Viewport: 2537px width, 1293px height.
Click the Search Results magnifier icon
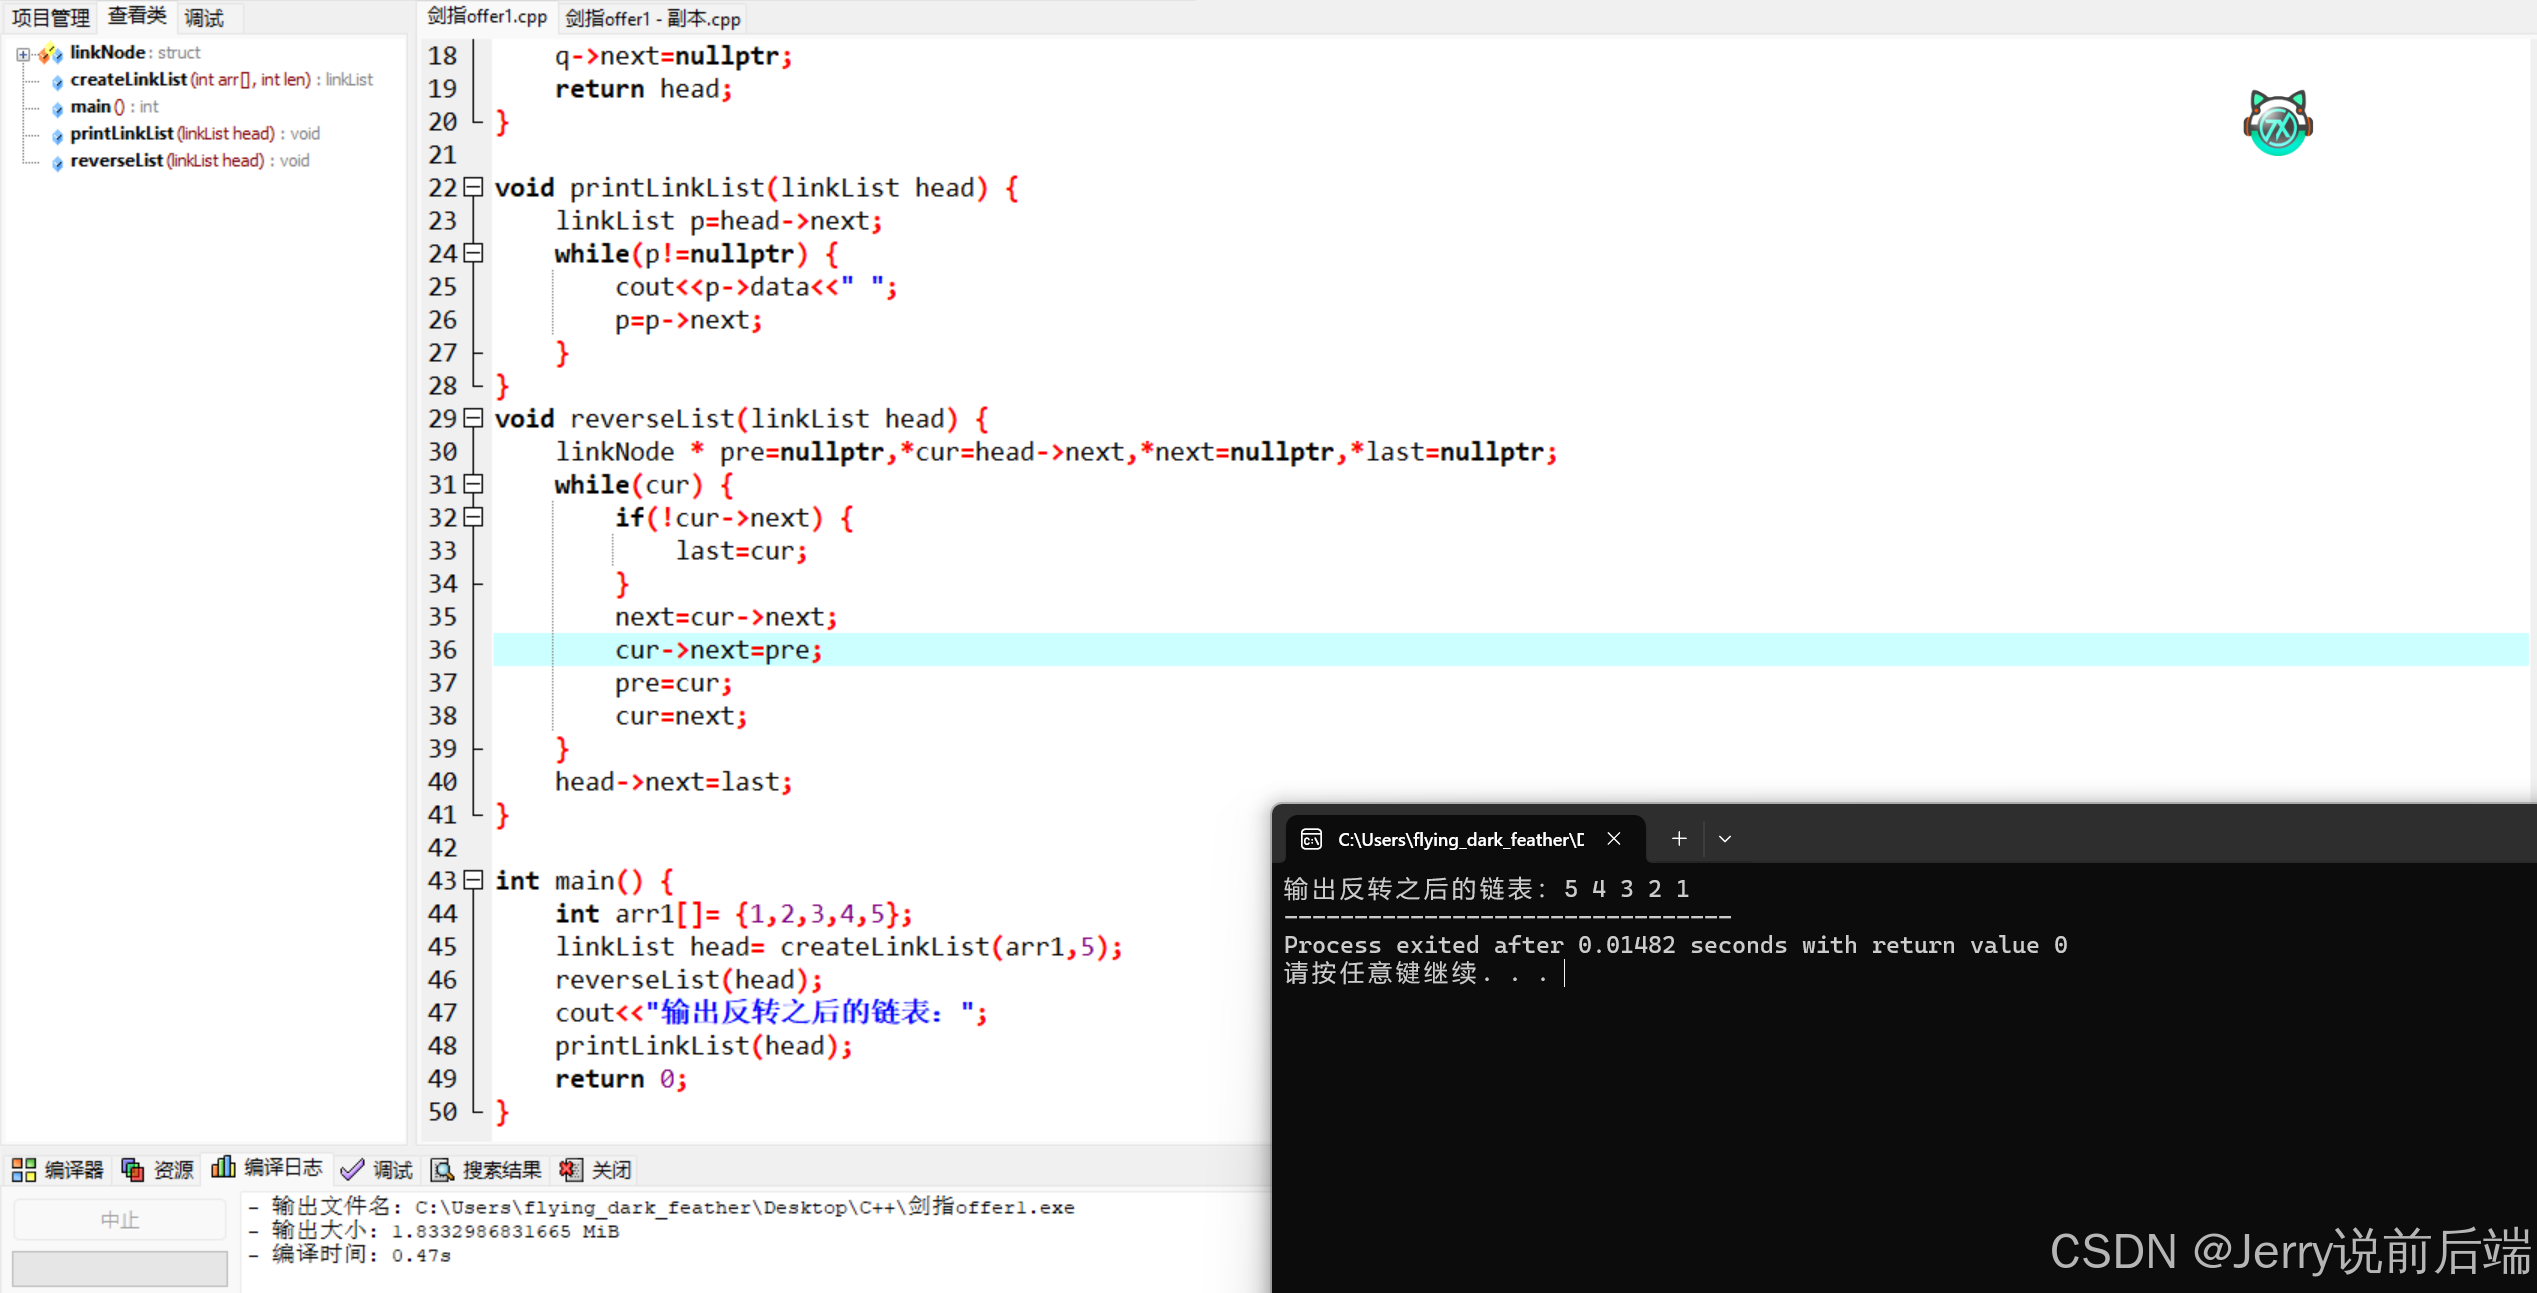tap(442, 1169)
